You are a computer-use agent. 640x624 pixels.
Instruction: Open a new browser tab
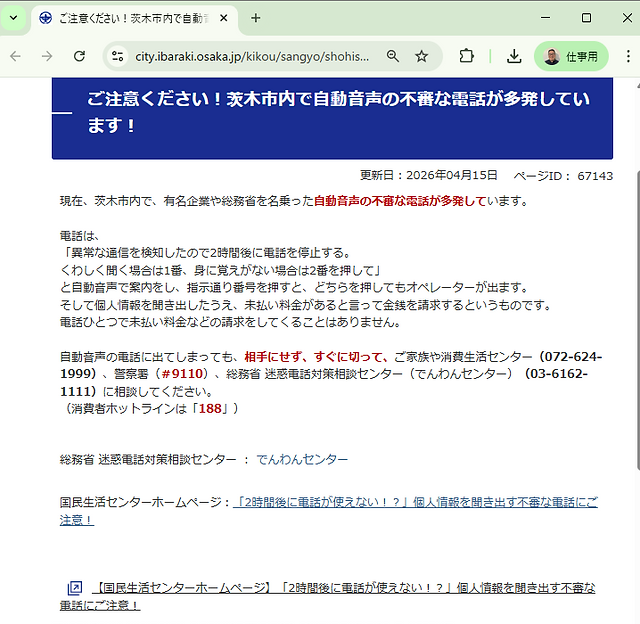tap(256, 18)
